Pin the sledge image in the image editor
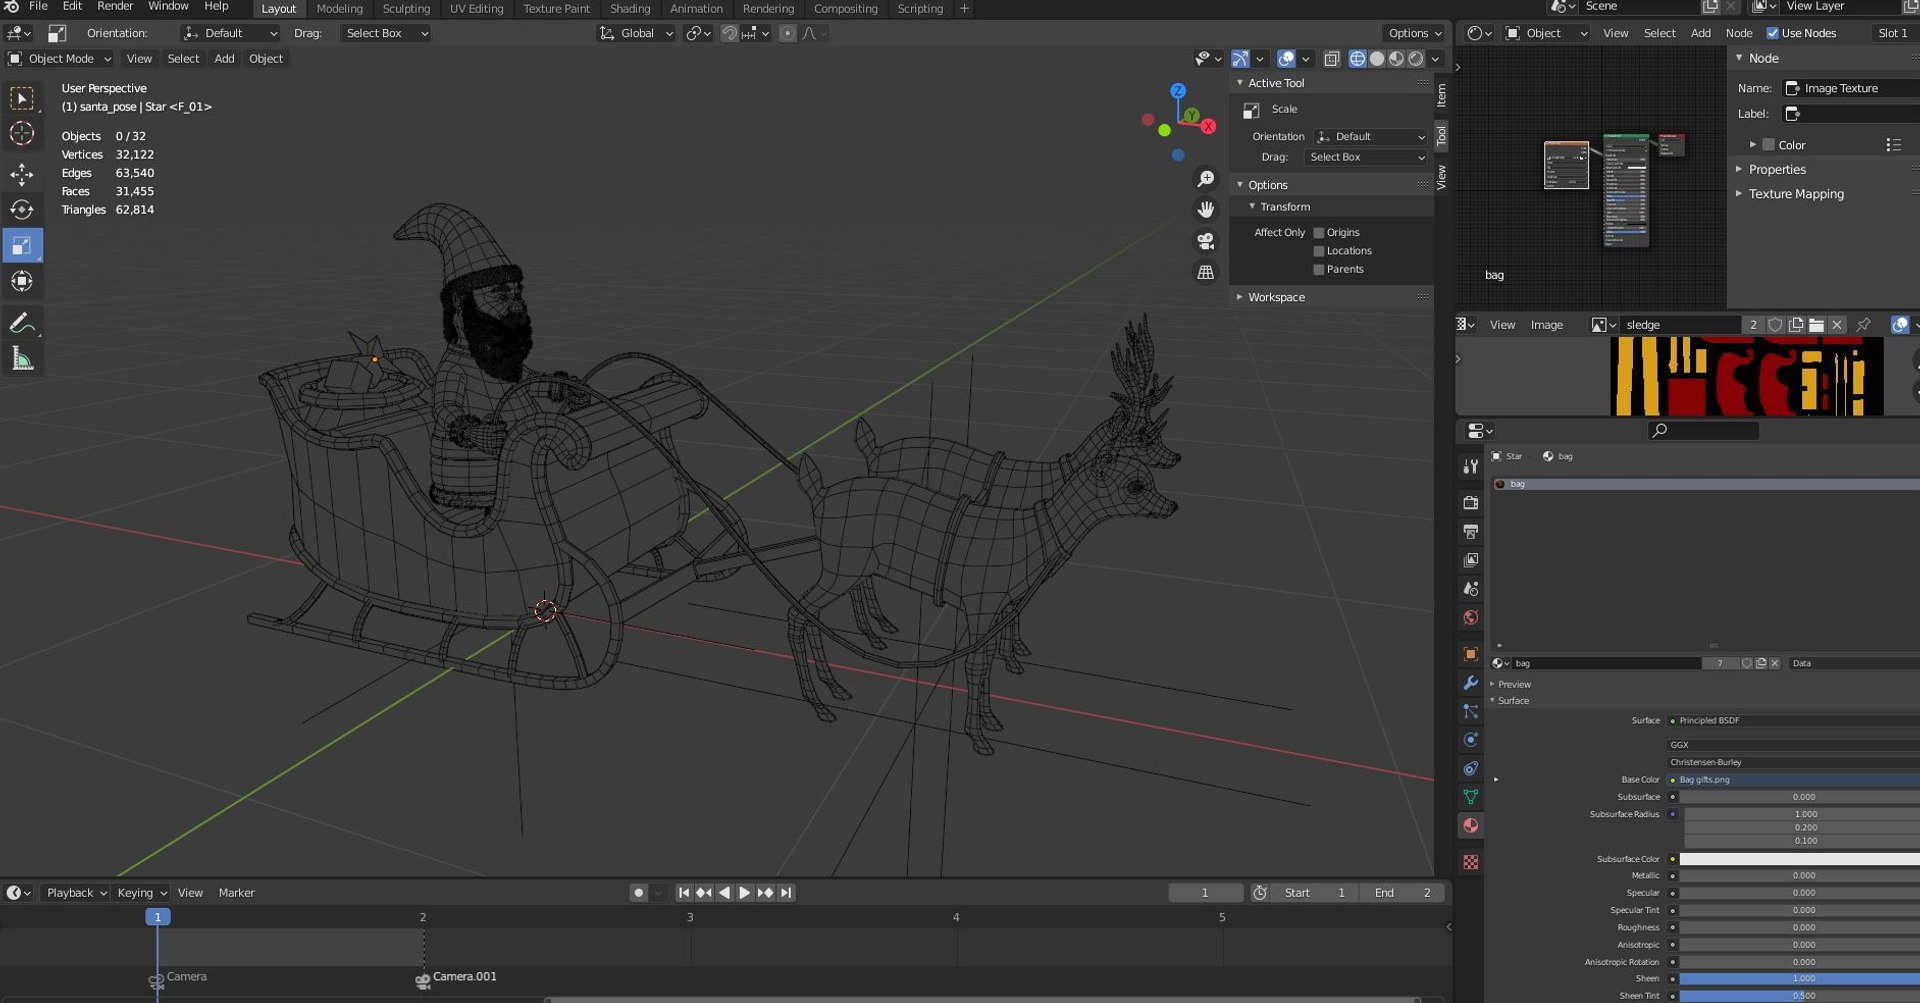 pos(1863,325)
